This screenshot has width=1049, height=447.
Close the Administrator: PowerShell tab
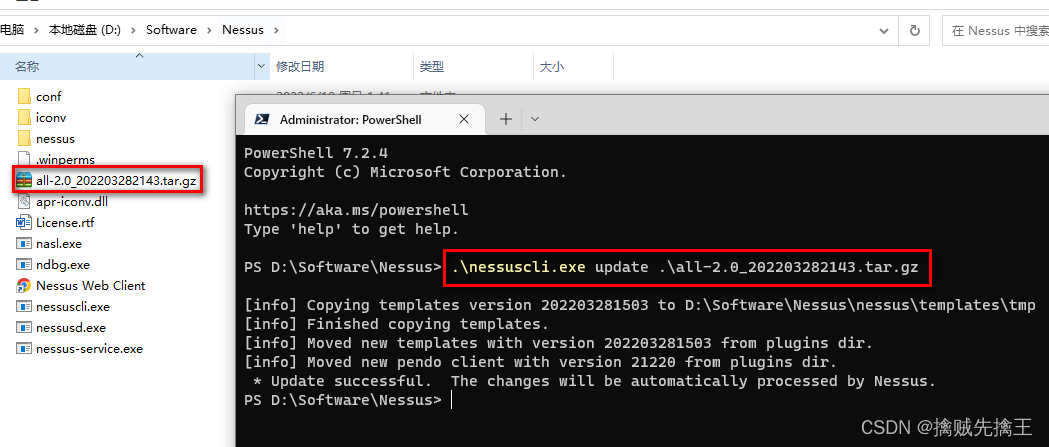click(x=466, y=119)
